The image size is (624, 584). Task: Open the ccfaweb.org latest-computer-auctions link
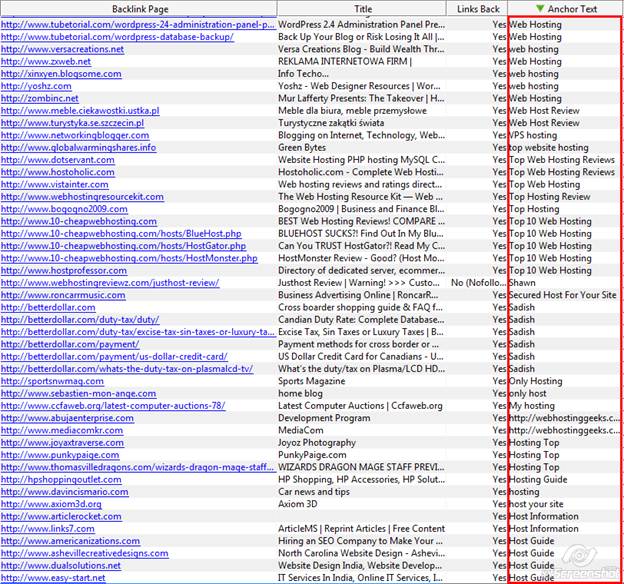[113, 406]
